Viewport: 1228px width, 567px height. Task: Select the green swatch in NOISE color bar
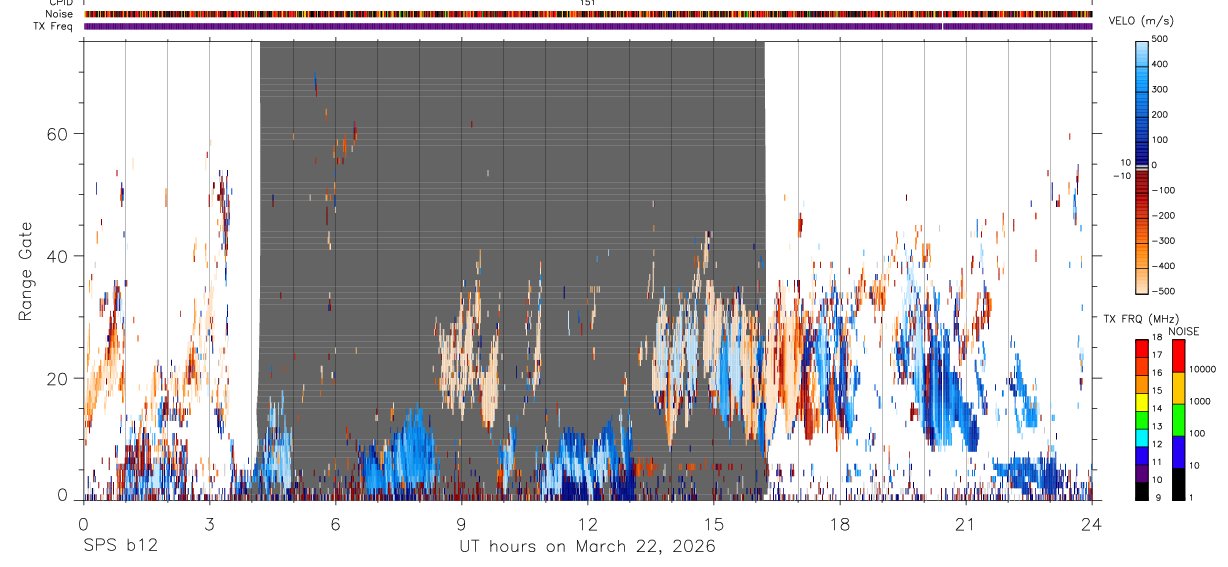point(1178,420)
